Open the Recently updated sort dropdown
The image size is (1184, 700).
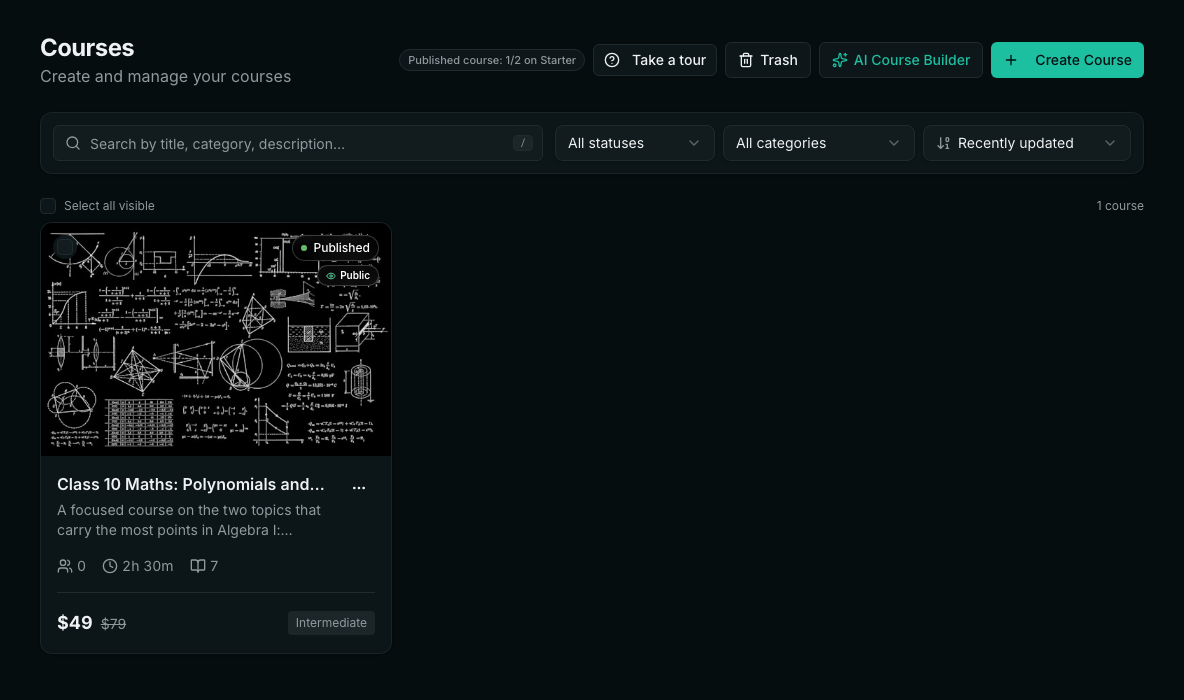click(1026, 143)
